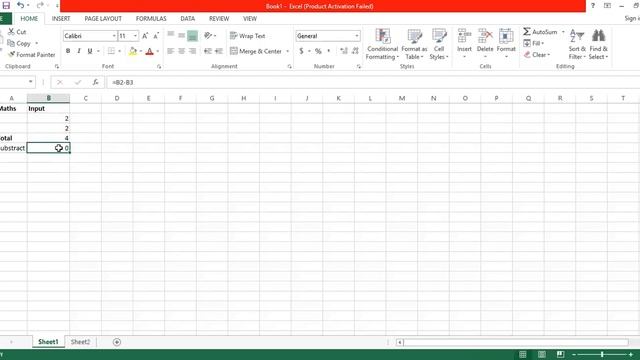Save the workbook from the quick access toolbar
The image size is (640, 360).
pos(6,5)
